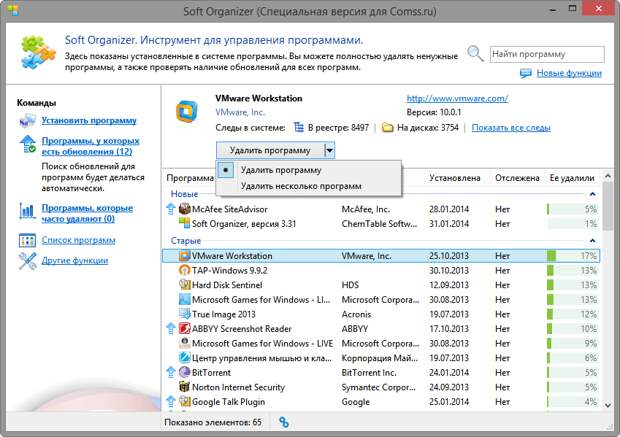Image resolution: width=620 pixels, height=437 pixels.
Task: Click the list scrollbar up arrow
Action: (x=608, y=176)
